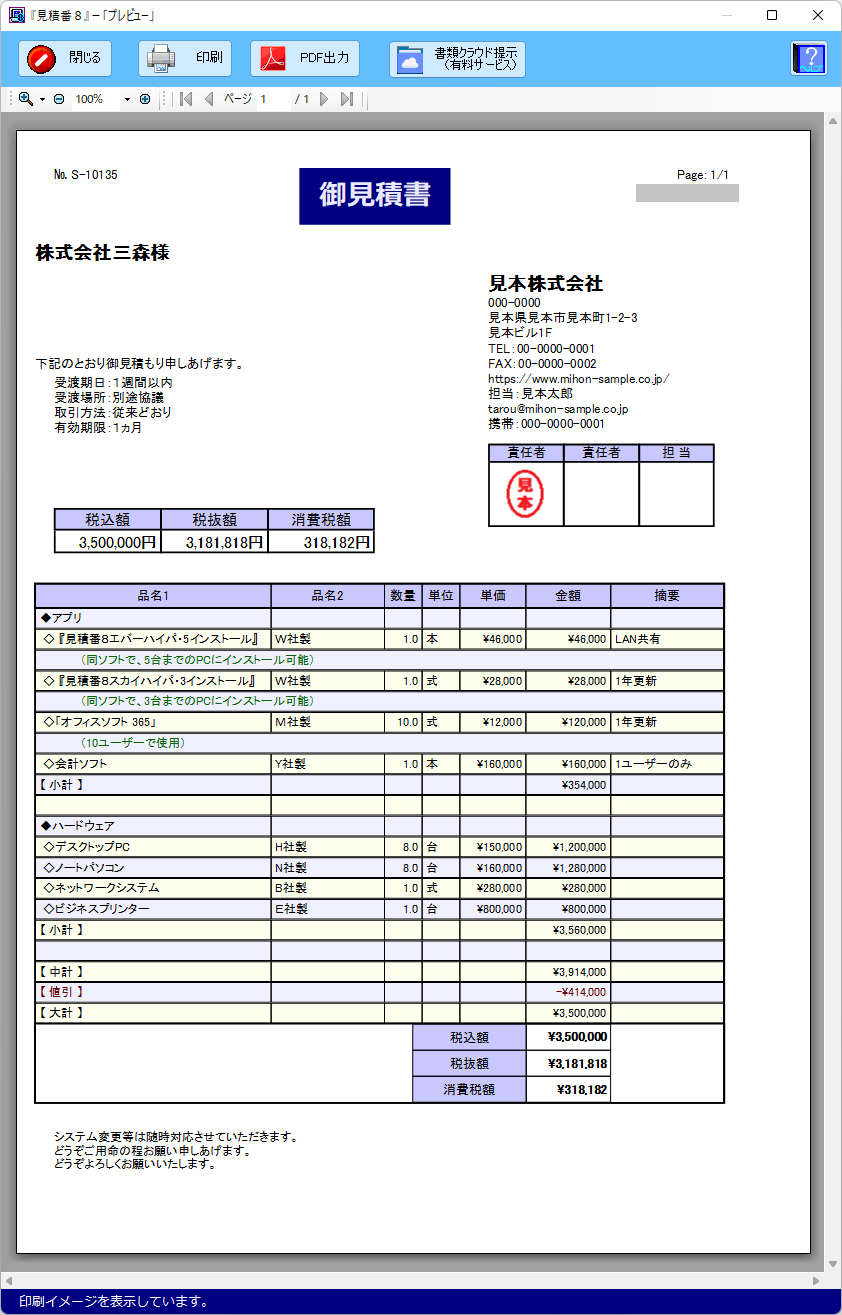
Task: Click the 中計 amount ¥3,914,000
Action: tap(579, 972)
